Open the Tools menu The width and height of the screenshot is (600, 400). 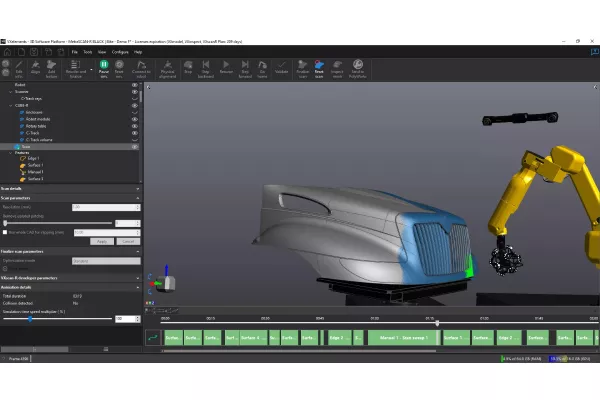pyautogui.click(x=88, y=51)
